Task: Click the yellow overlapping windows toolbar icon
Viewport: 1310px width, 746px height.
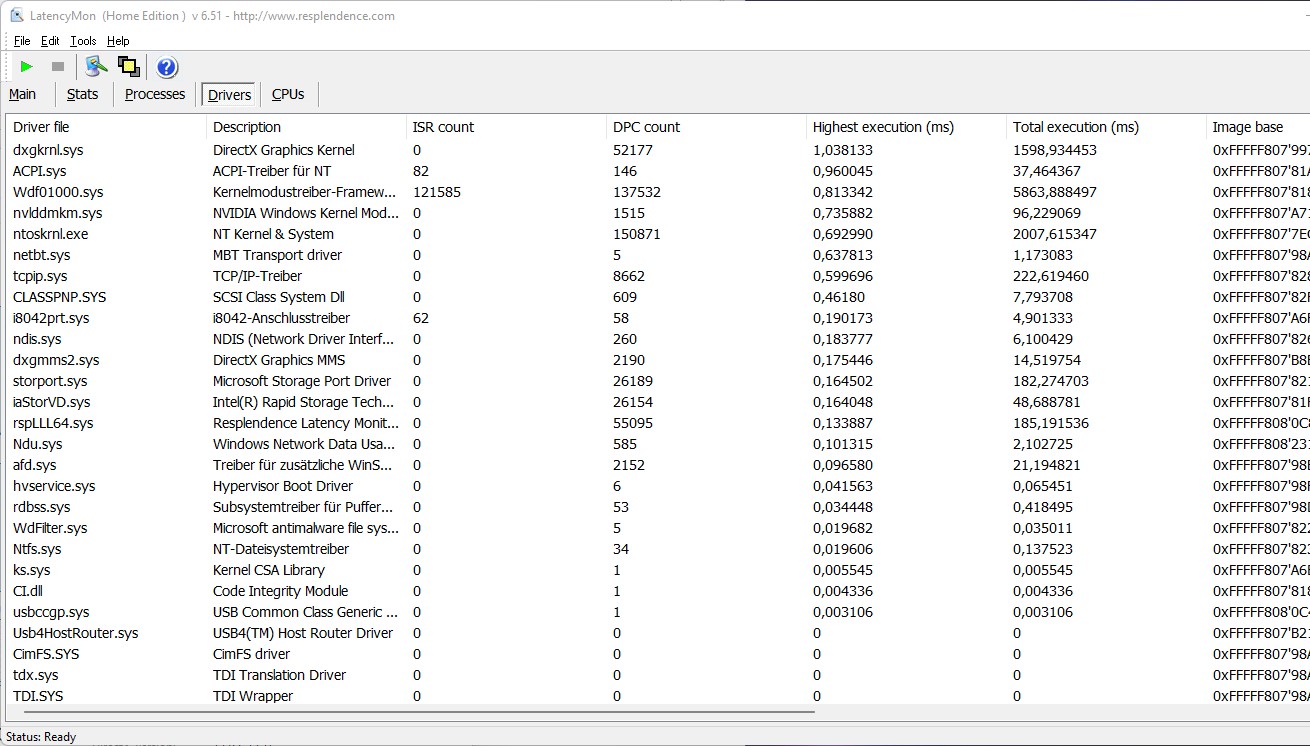Action: (x=128, y=67)
